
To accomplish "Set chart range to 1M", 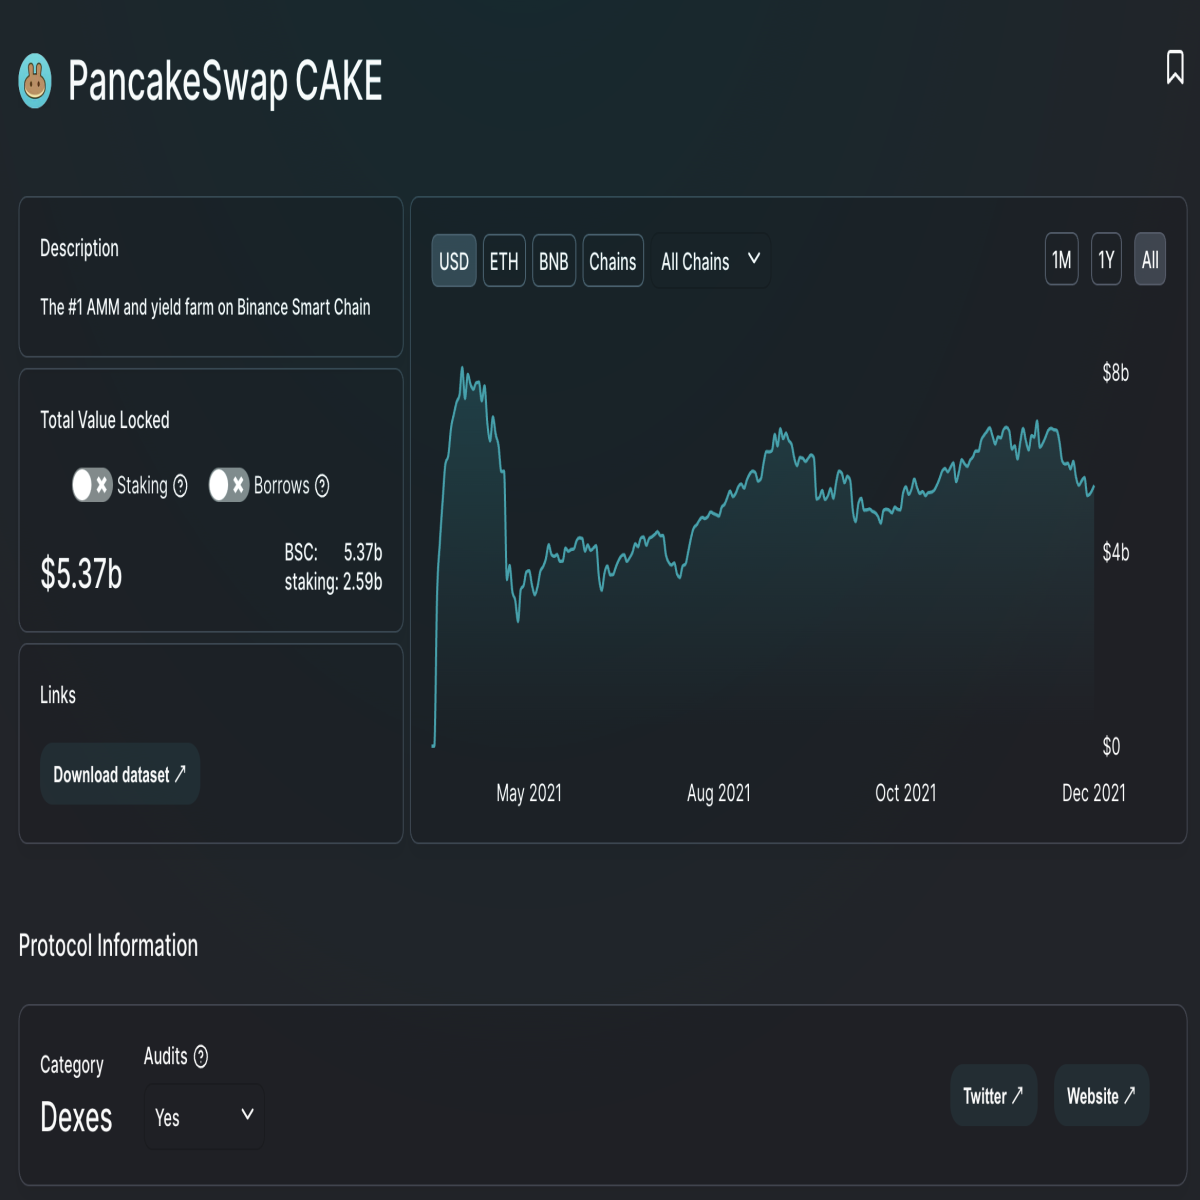I will click(x=1062, y=260).
